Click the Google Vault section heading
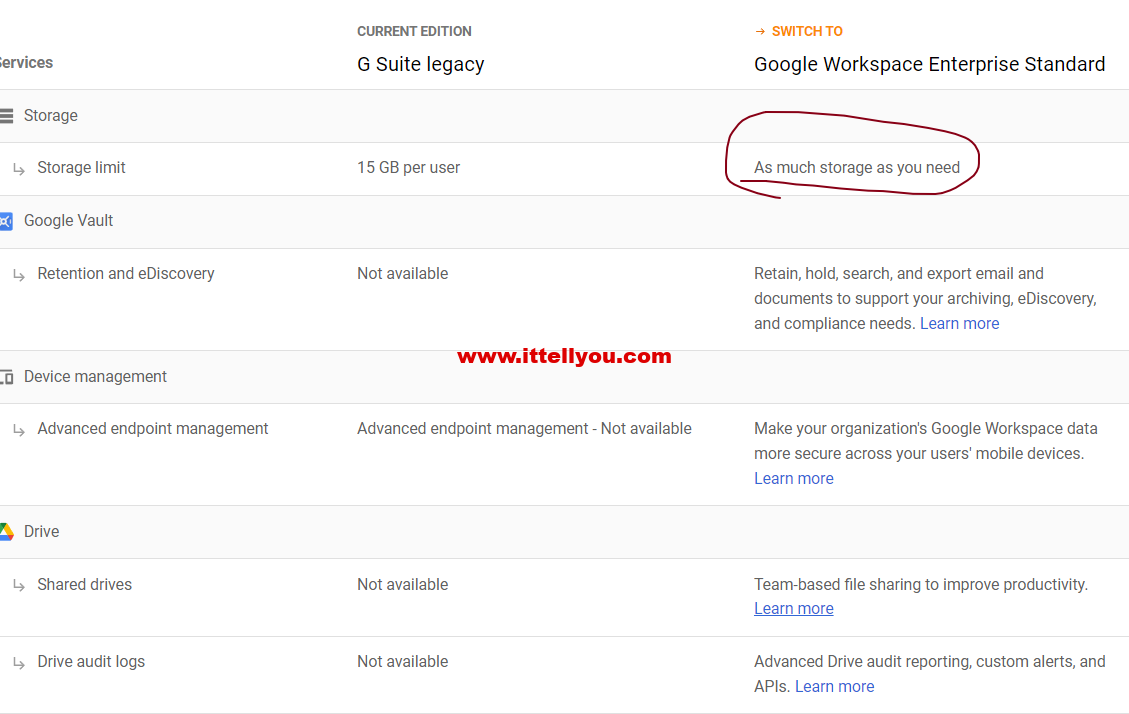The width and height of the screenshot is (1129, 714). [x=68, y=221]
